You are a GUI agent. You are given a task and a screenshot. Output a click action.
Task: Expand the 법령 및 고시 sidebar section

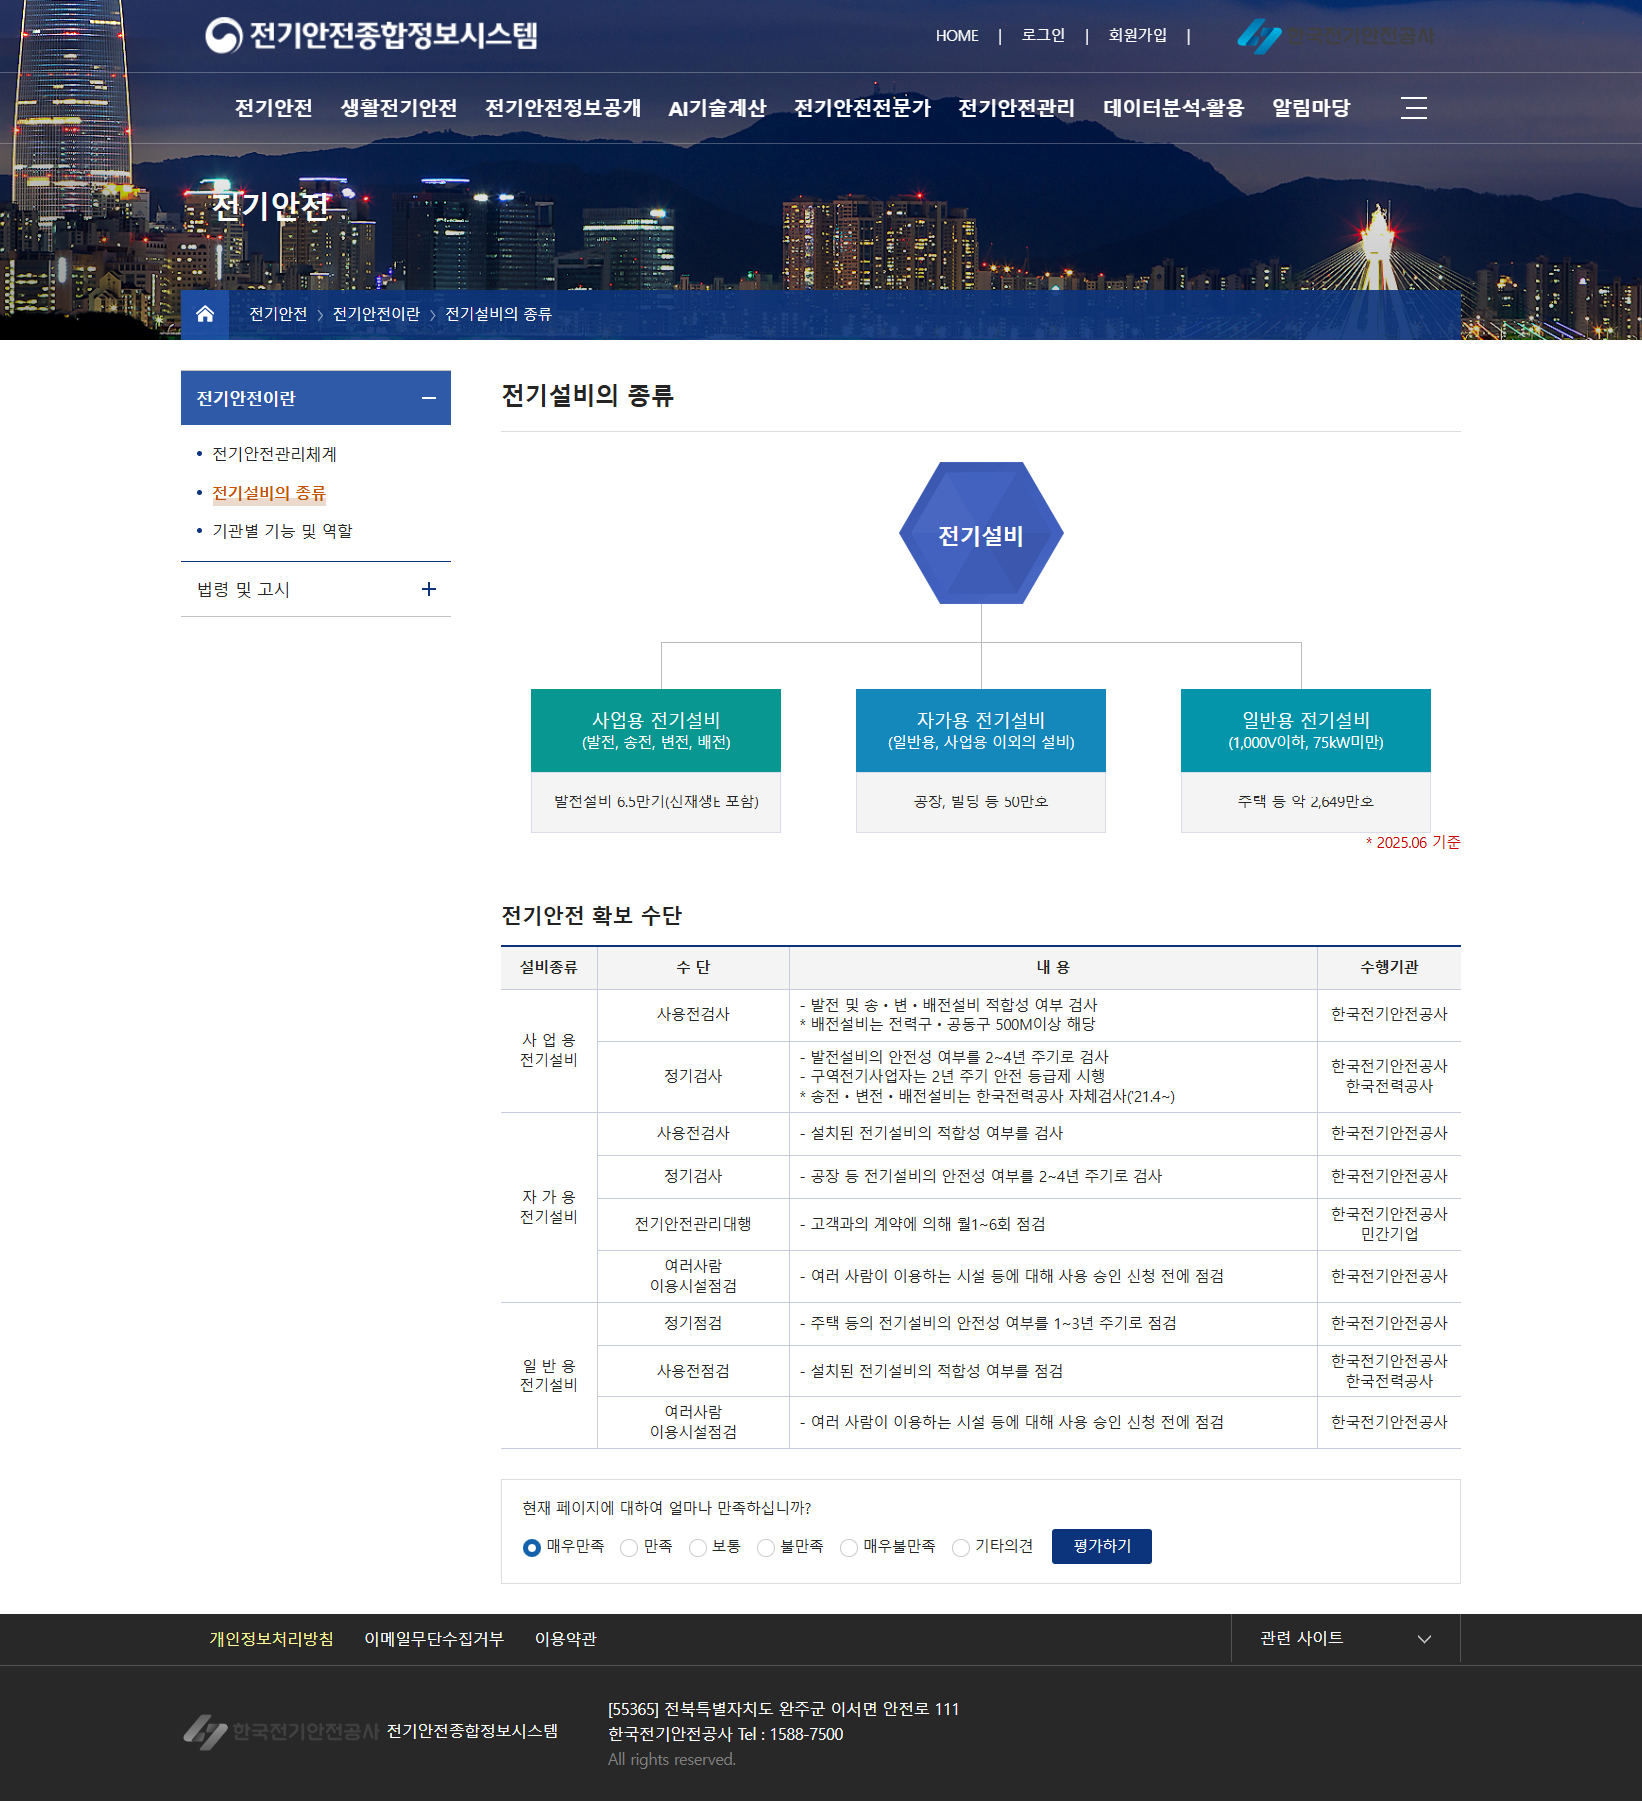[429, 589]
